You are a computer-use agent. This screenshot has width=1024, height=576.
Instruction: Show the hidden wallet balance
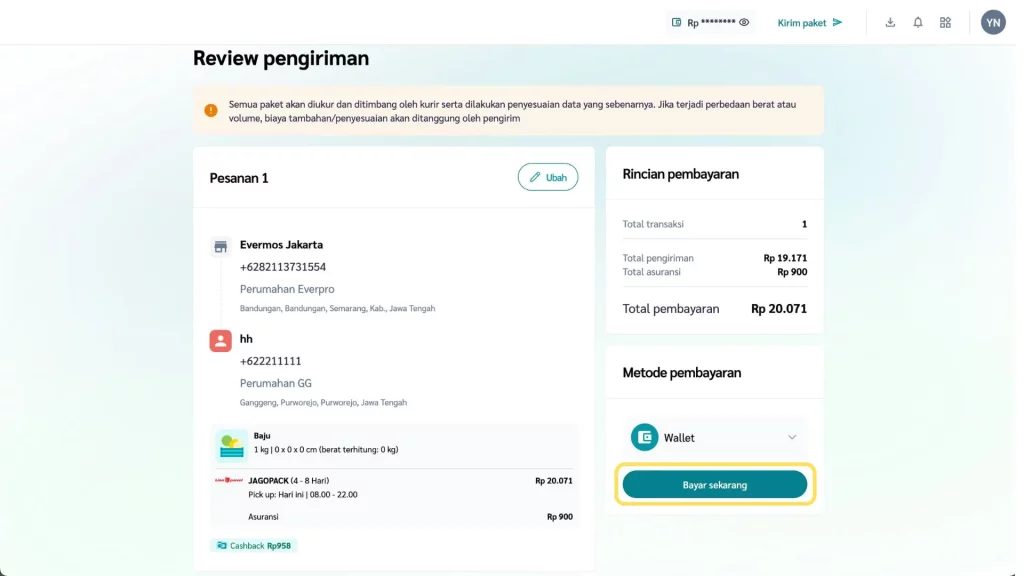click(744, 22)
